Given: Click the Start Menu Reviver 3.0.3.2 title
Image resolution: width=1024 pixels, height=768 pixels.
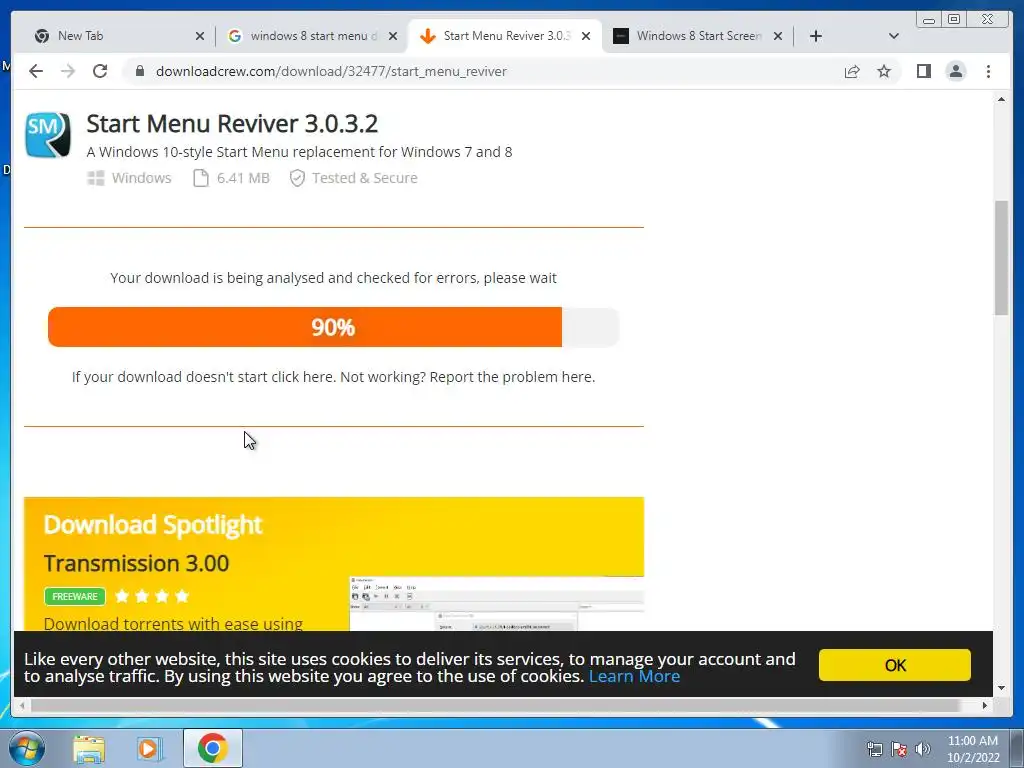Looking at the screenshot, I should 232,123.
